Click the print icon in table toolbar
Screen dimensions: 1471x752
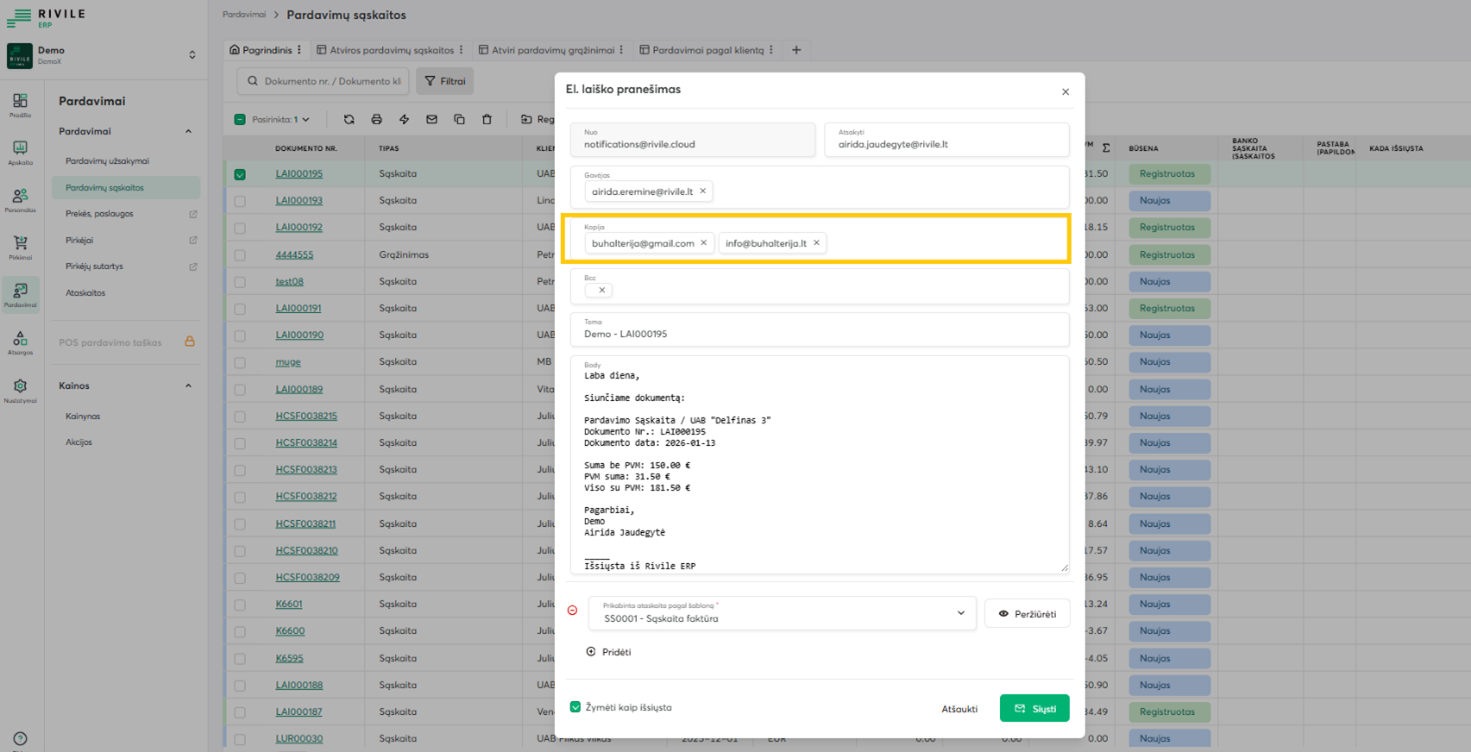coord(377,119)
